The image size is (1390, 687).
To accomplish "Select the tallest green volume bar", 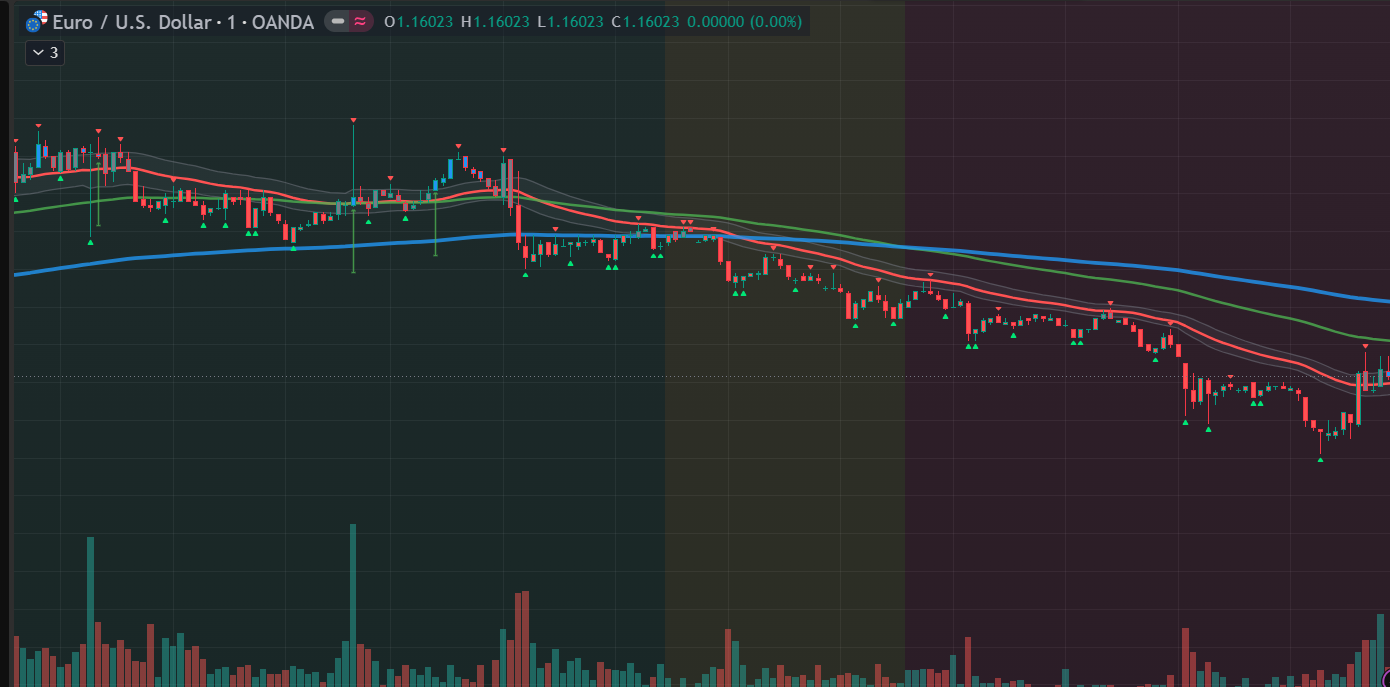I will pos(353,605).
